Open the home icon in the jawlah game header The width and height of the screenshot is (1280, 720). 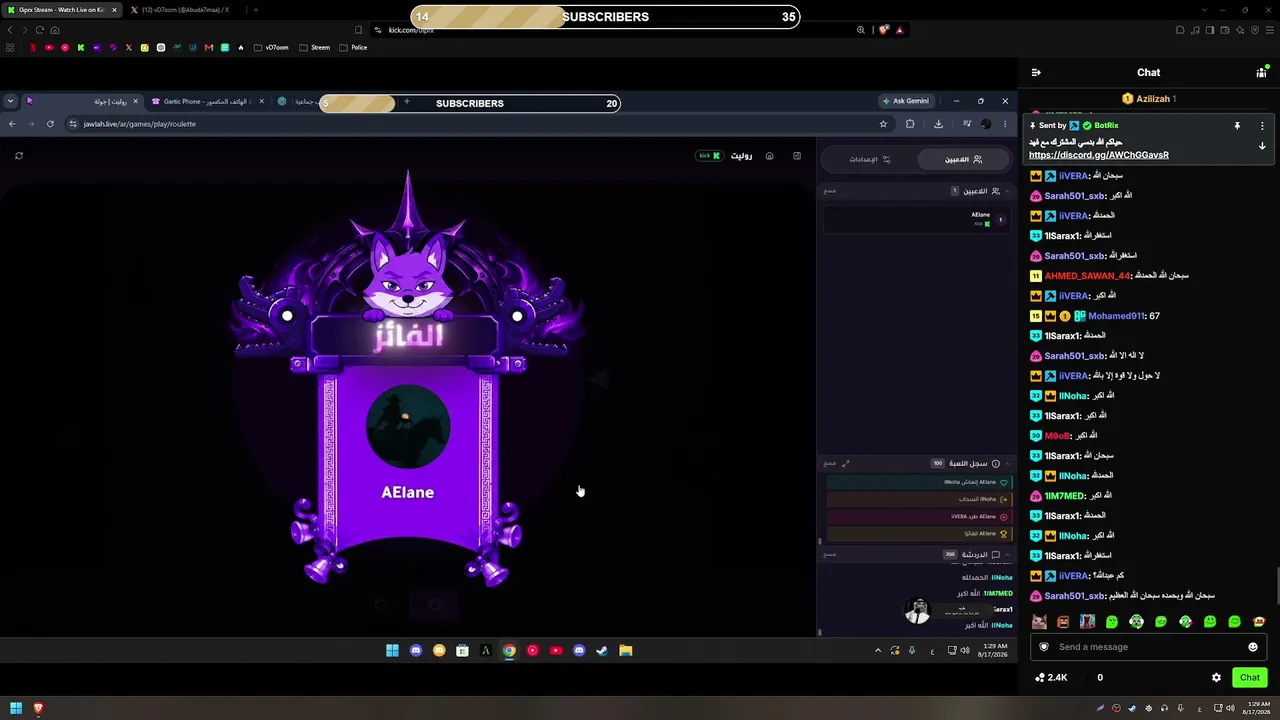click(769, 156)
